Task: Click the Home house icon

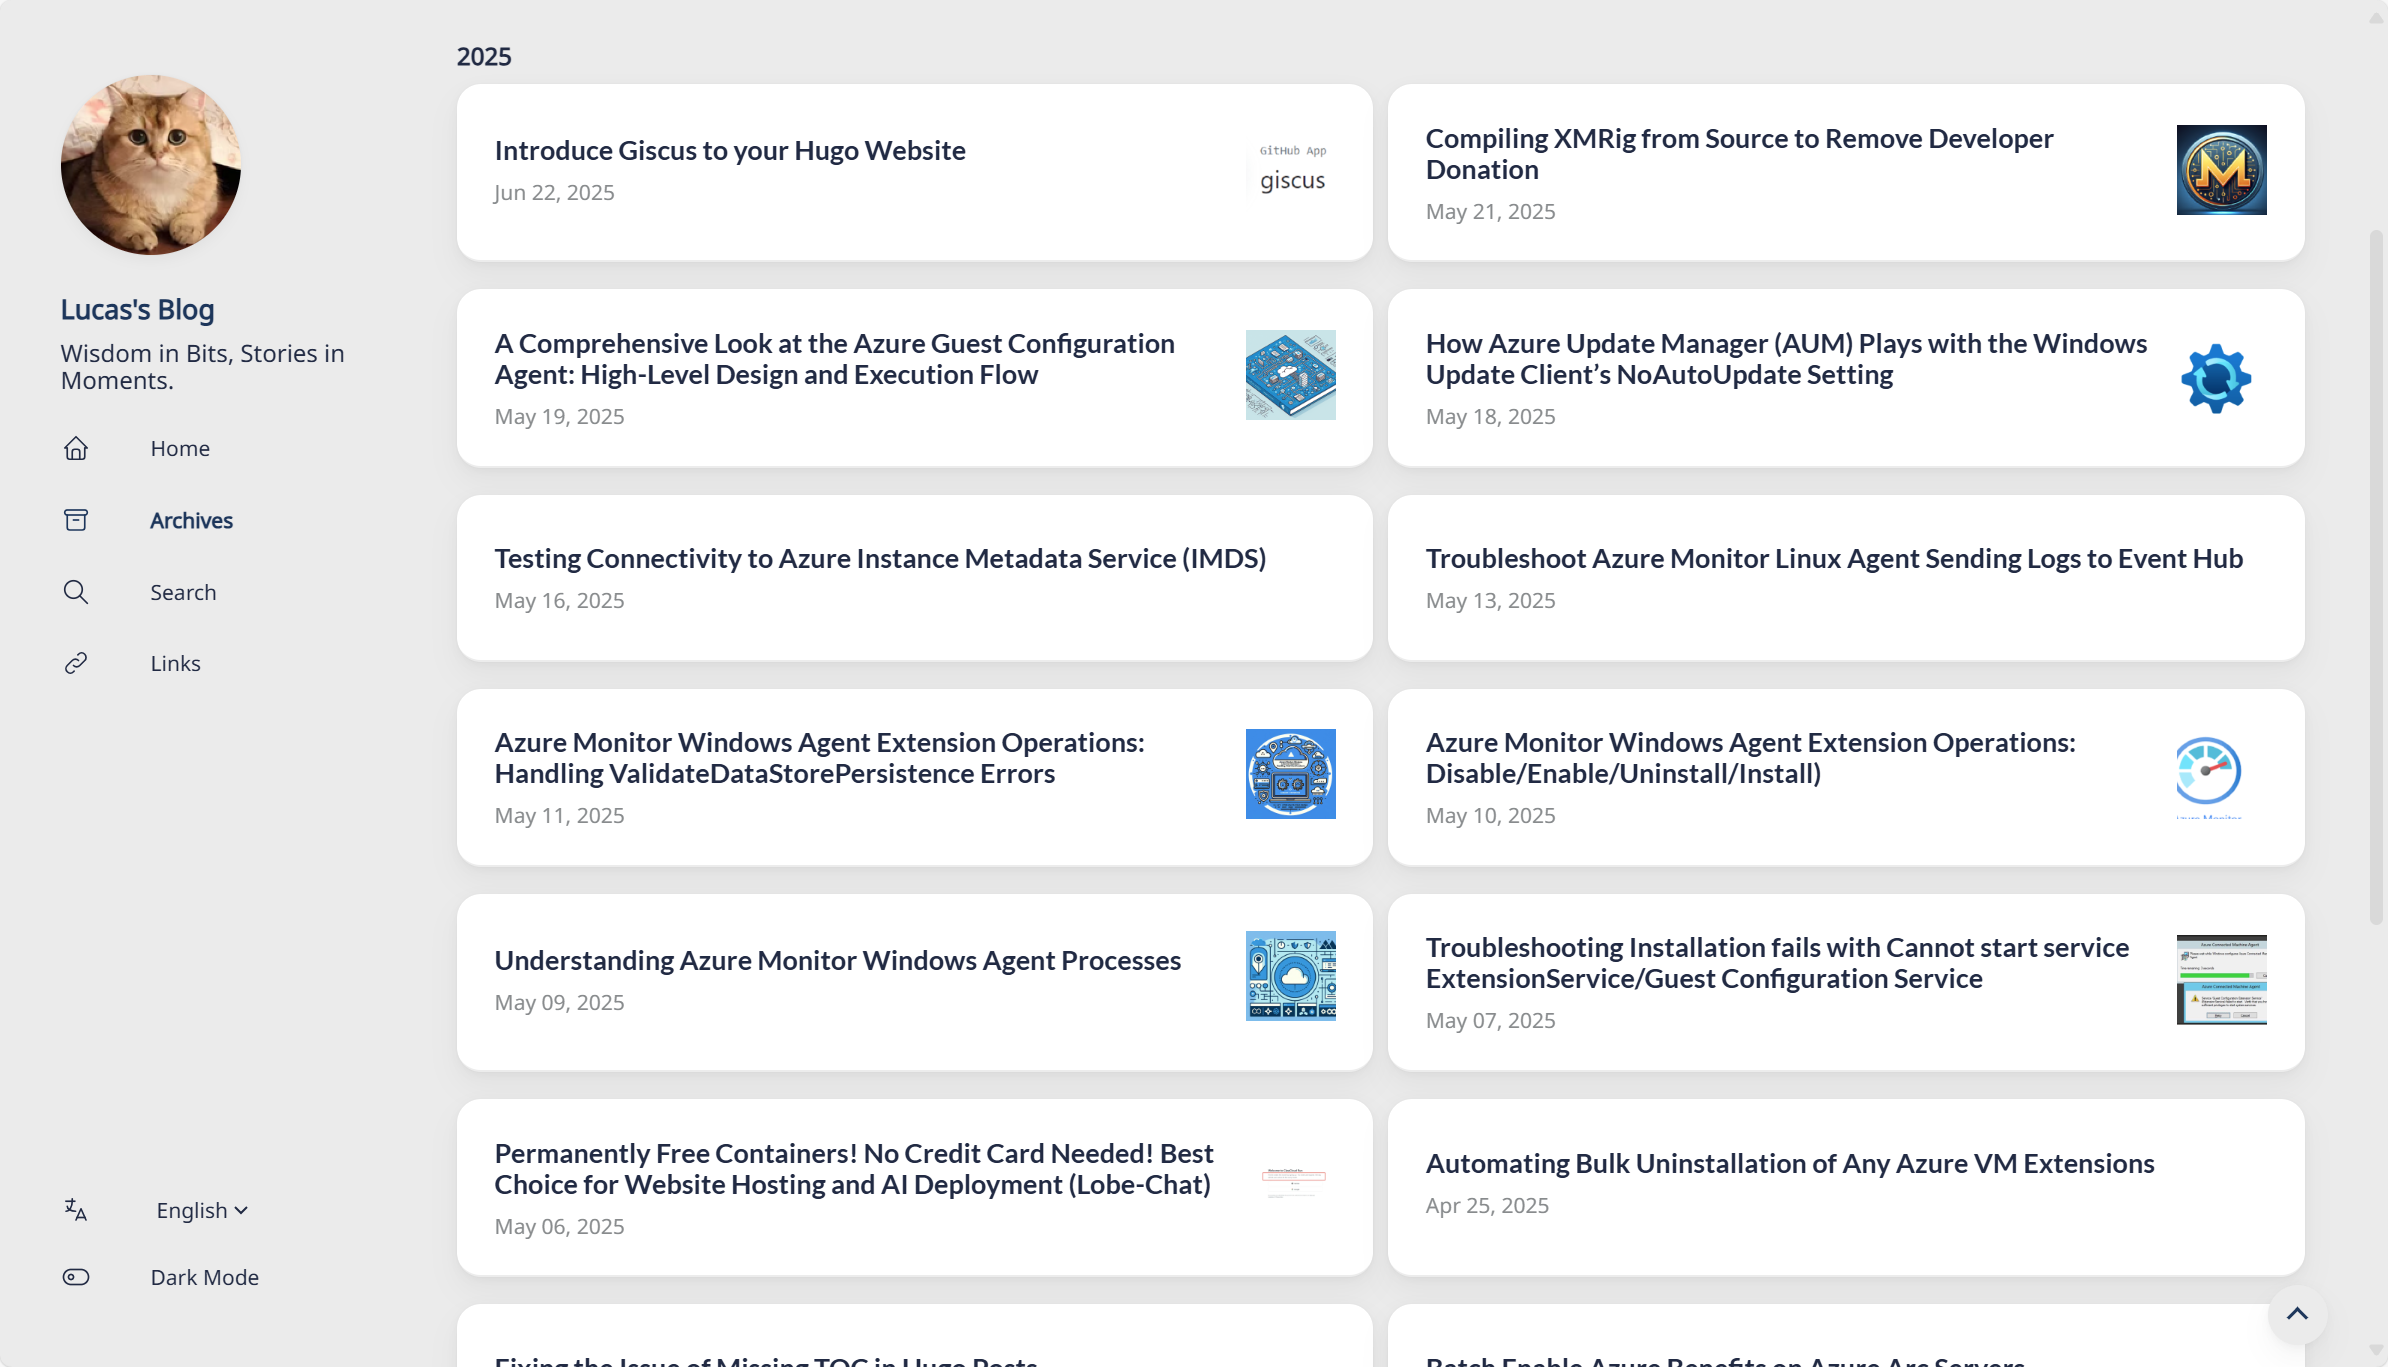Action: pyautogui.click(x=76, y=448)
